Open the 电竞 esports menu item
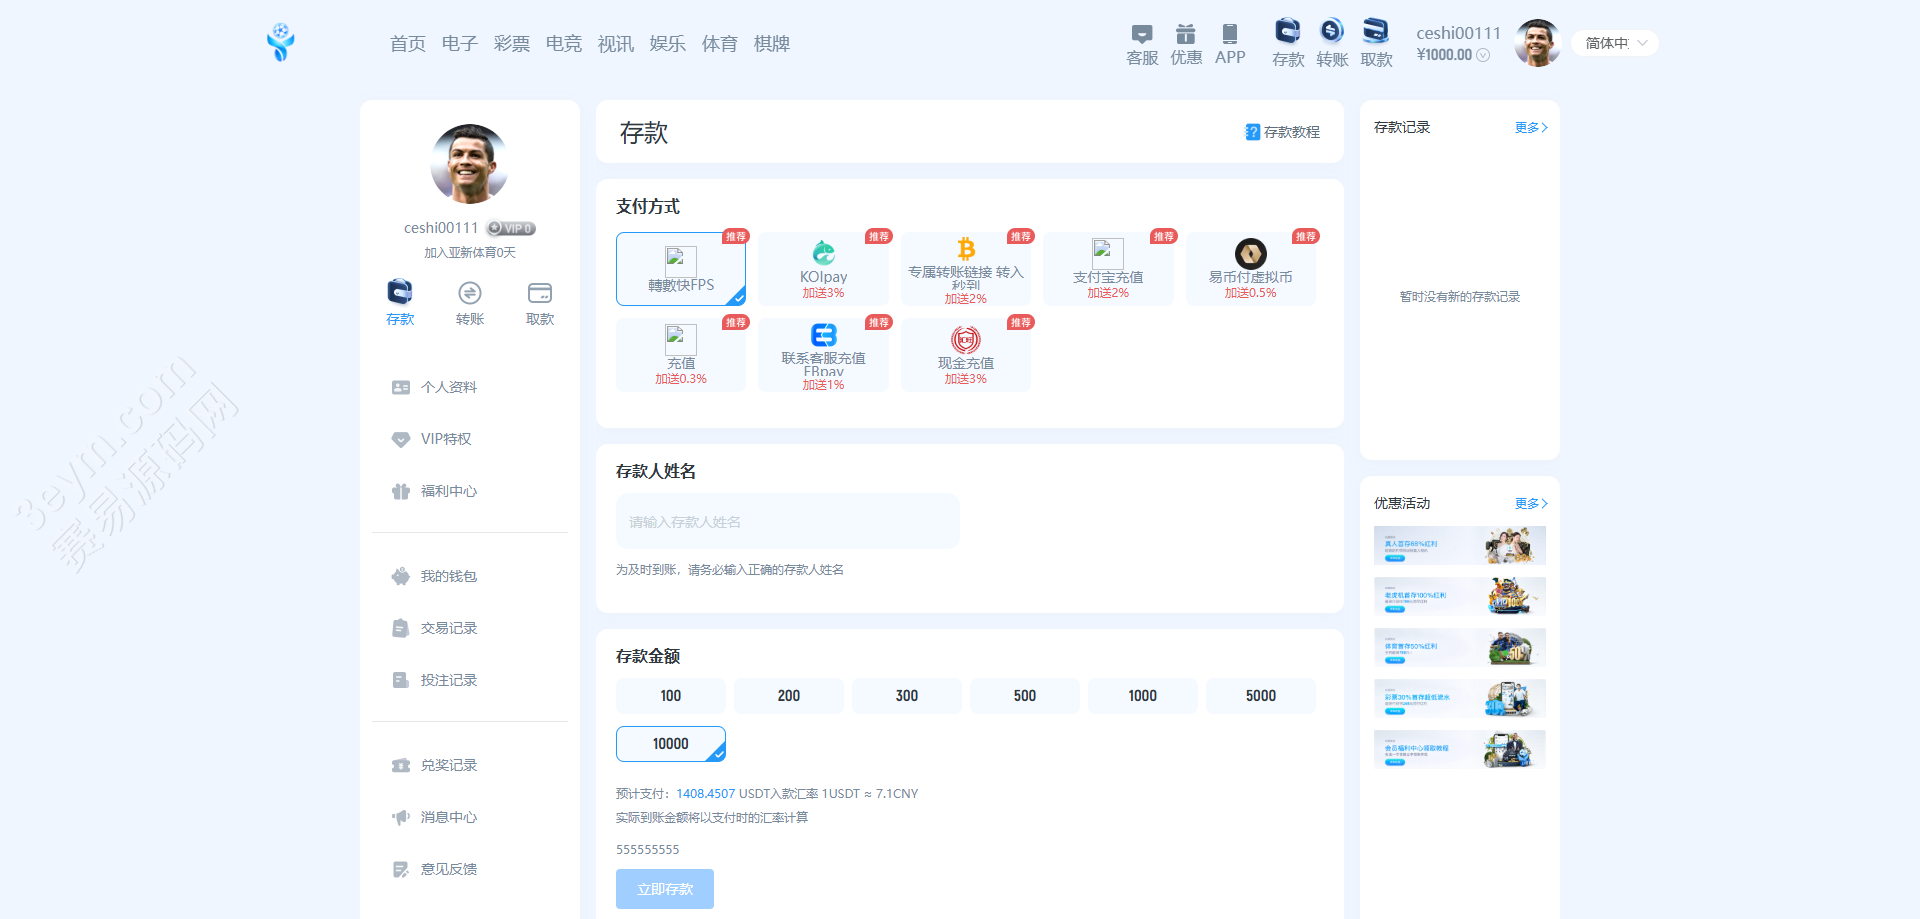 pyautogui.click(x=563, y=44)
